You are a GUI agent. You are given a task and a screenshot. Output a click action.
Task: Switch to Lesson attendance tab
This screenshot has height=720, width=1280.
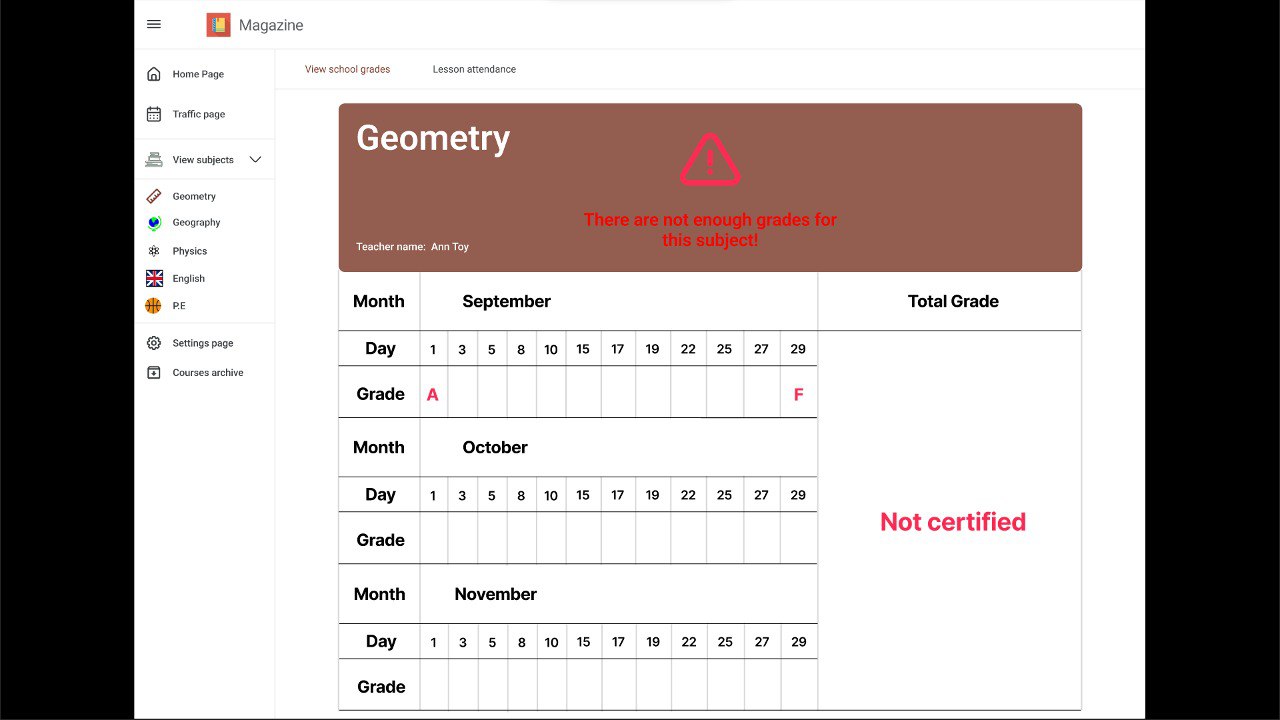[x=474, y=69]
